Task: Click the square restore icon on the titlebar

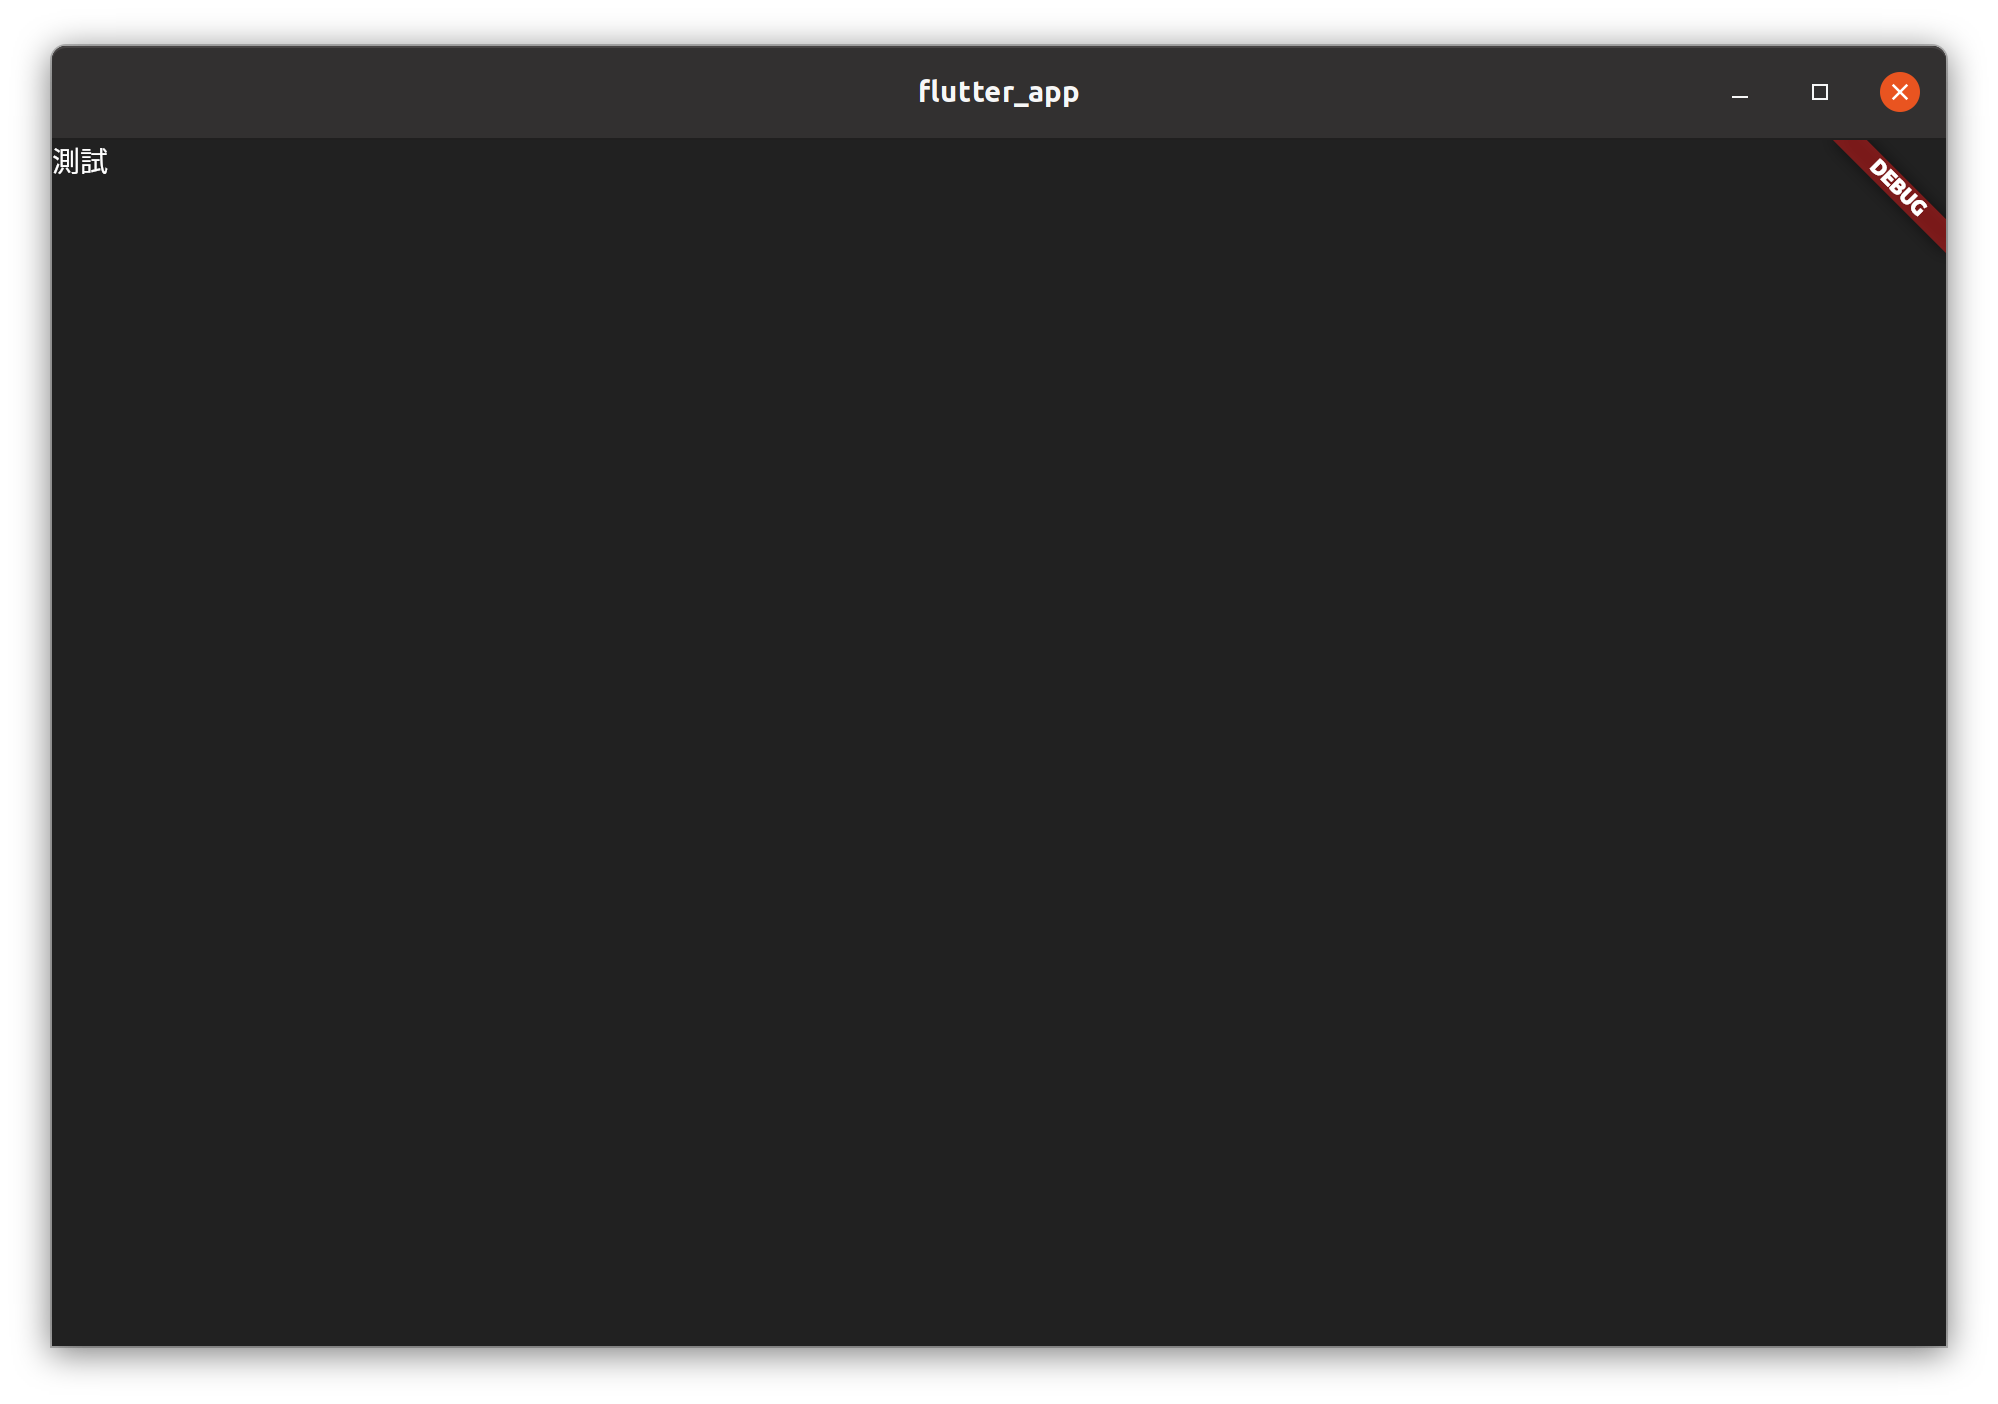Action: tap(1819, 91)
